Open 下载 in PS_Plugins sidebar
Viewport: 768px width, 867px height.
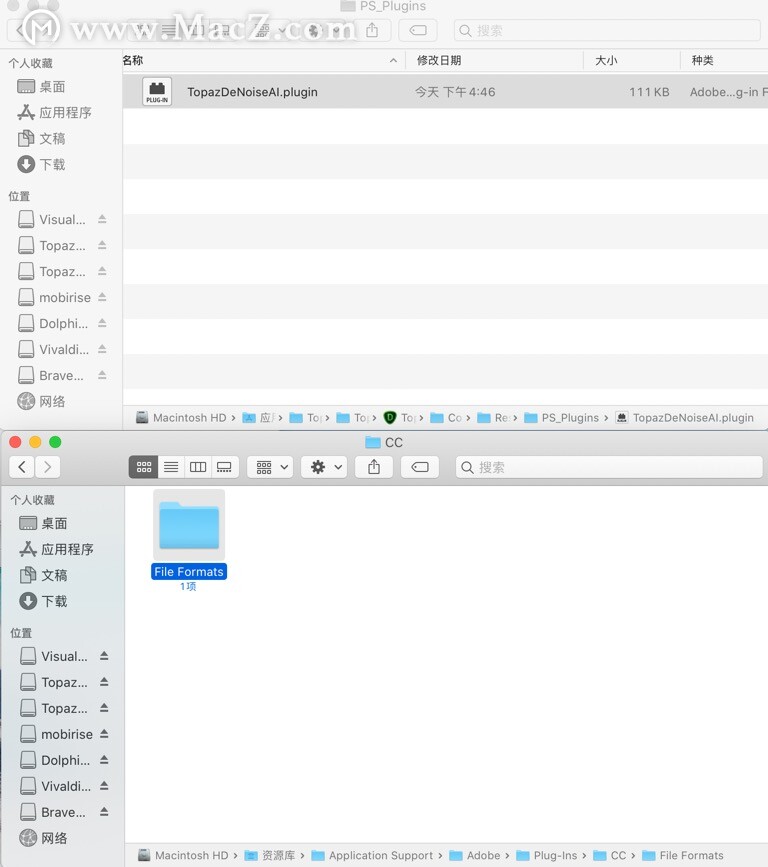(x=41, y=165)
